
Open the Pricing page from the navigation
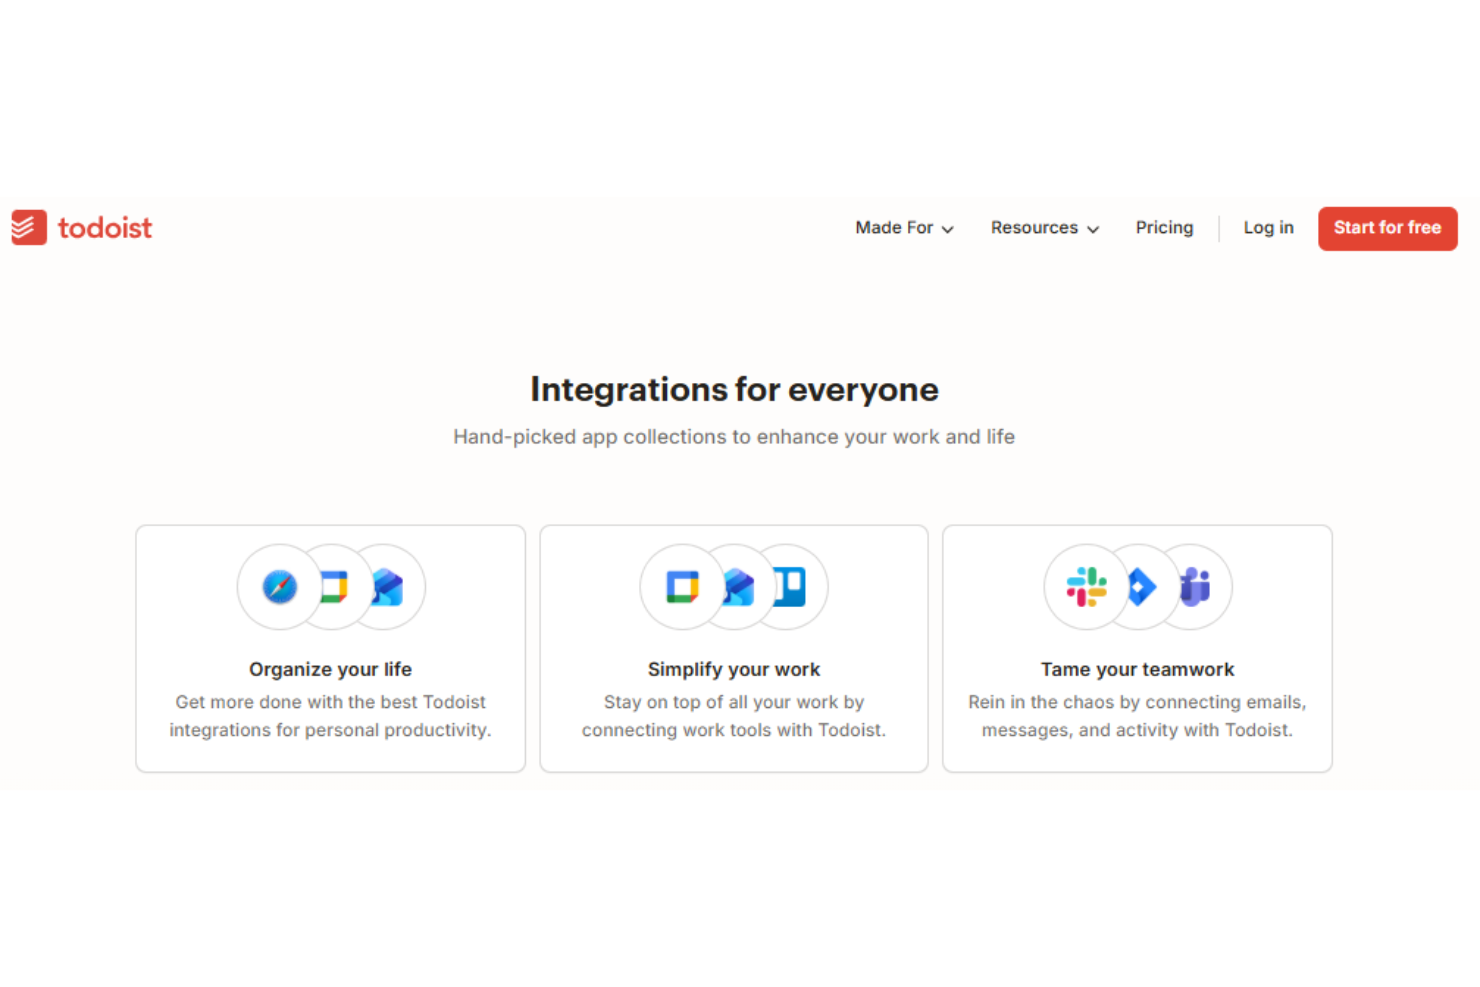tap(1164, 228)
